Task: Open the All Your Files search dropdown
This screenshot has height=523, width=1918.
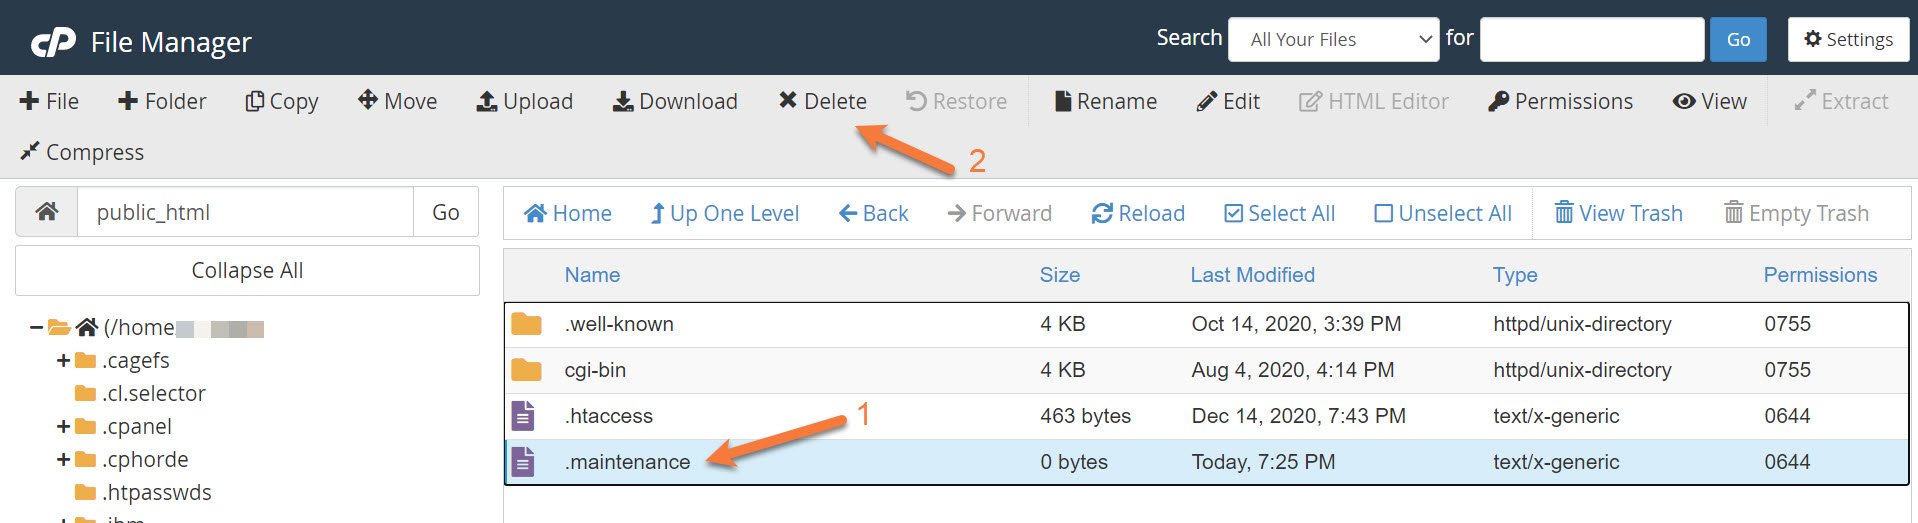Action: 1333,40
